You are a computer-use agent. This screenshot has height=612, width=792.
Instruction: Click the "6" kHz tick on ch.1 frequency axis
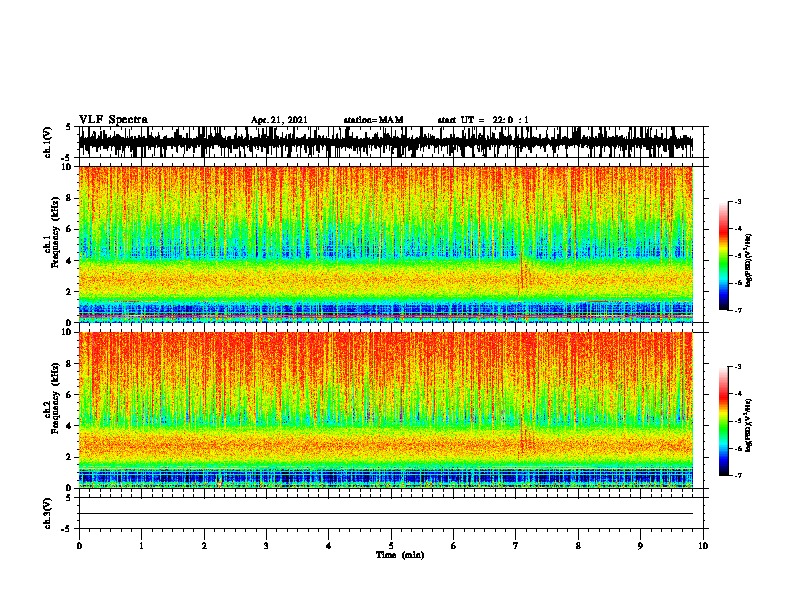70,229
